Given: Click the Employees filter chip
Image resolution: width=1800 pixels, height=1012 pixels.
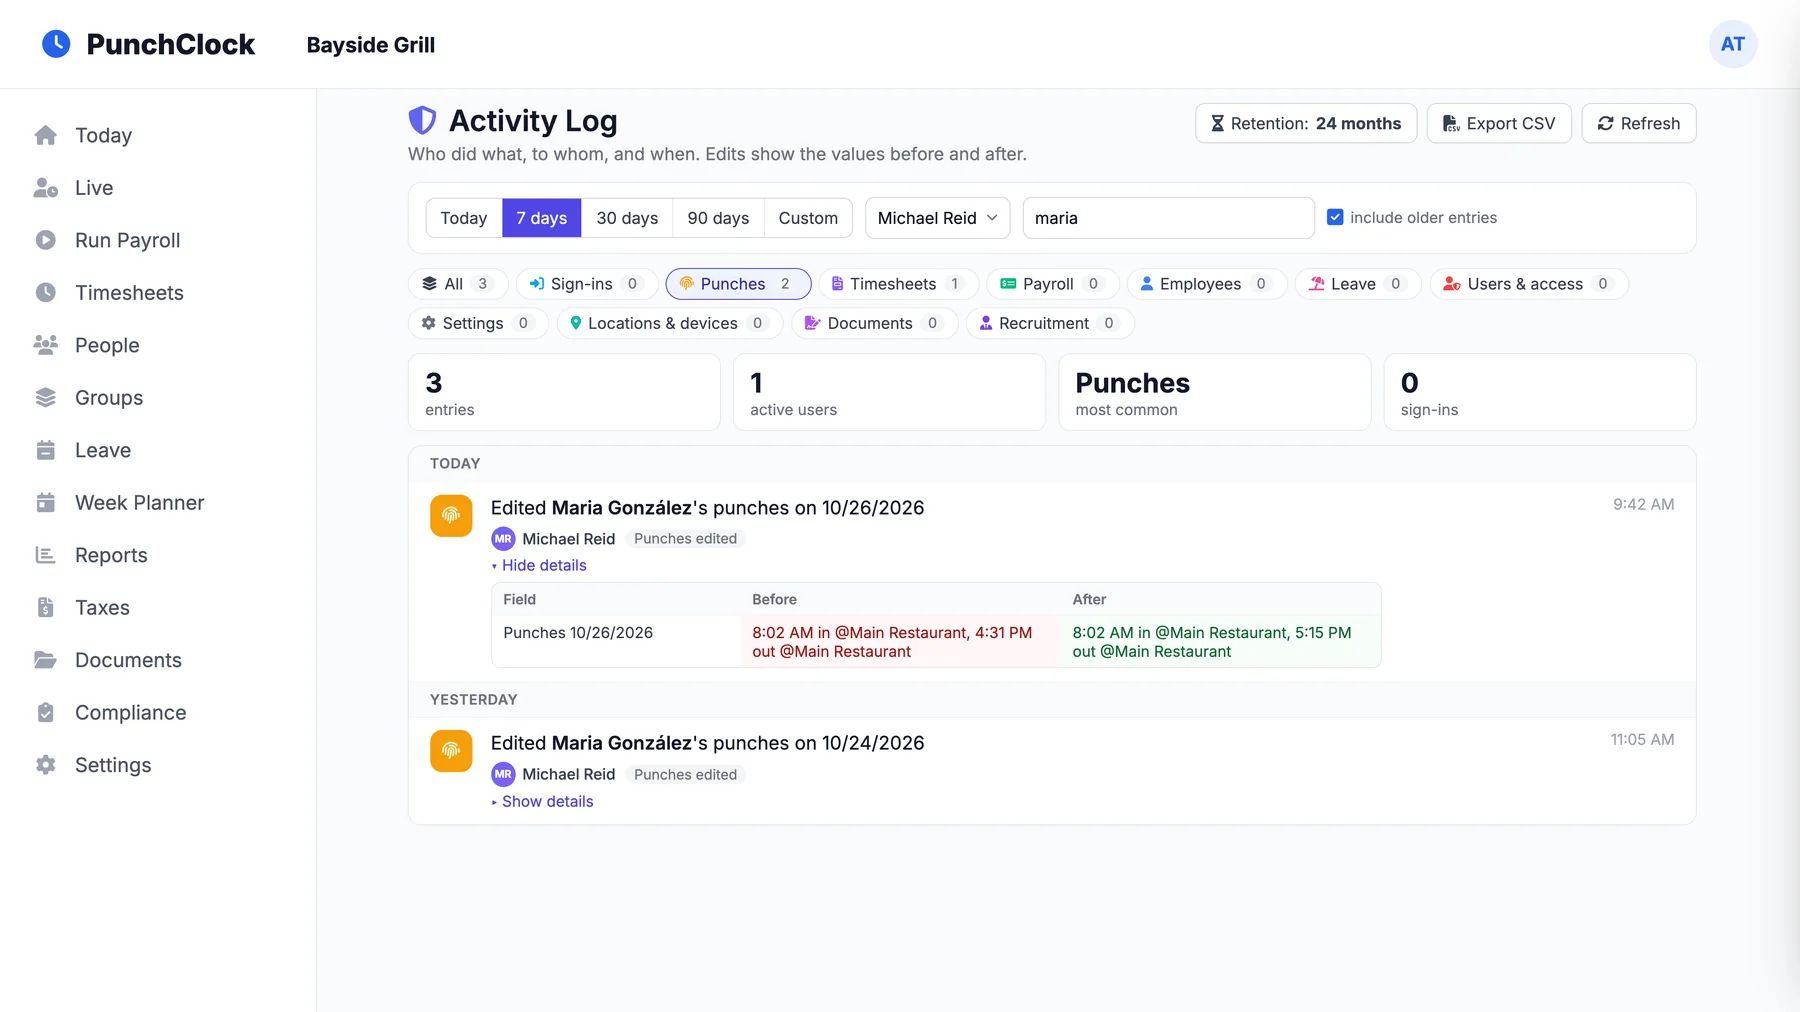Looking at the screenshot, I should coord(1207,284).
